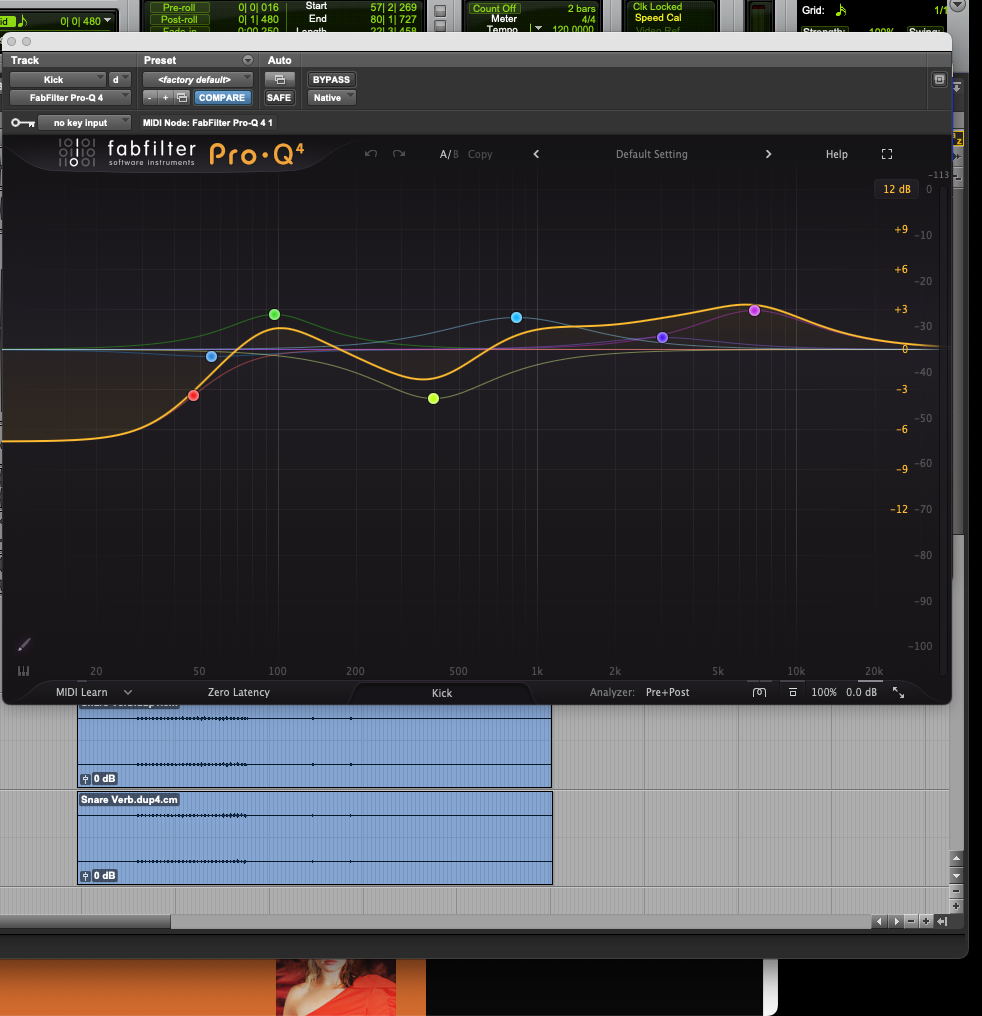The image size is (982, 1016).
Task: Toggle the Post-roll button
Action: pos(179,19)
